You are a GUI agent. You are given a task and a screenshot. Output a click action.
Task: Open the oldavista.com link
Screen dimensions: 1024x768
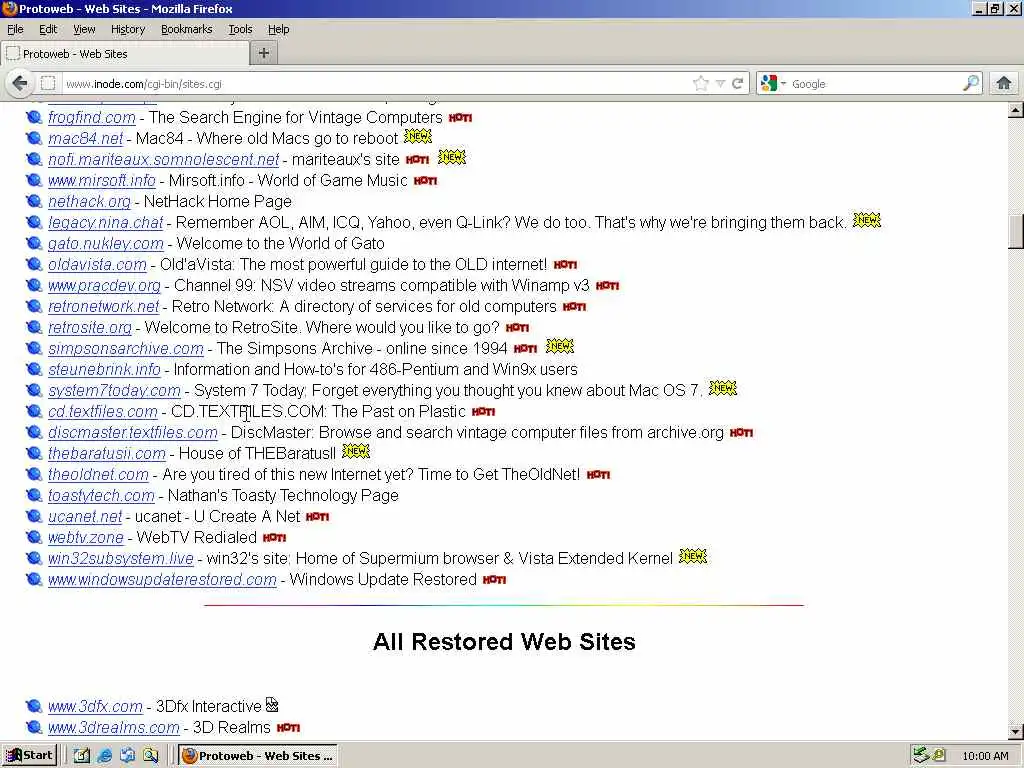click(x=97, y=264)
